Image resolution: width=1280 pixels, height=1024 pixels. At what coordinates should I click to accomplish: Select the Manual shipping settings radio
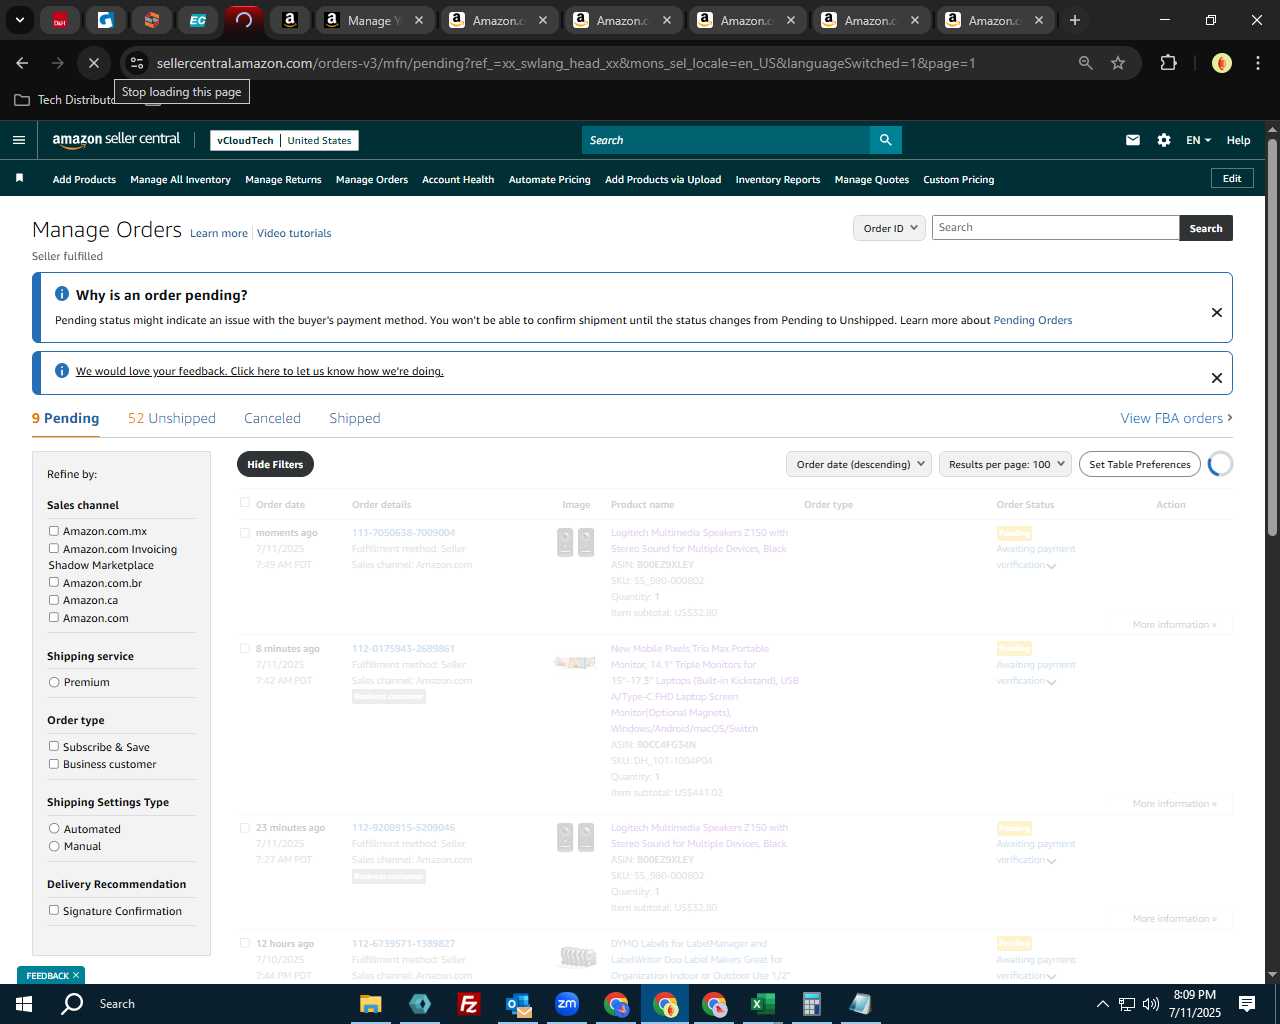pos(54,846)
